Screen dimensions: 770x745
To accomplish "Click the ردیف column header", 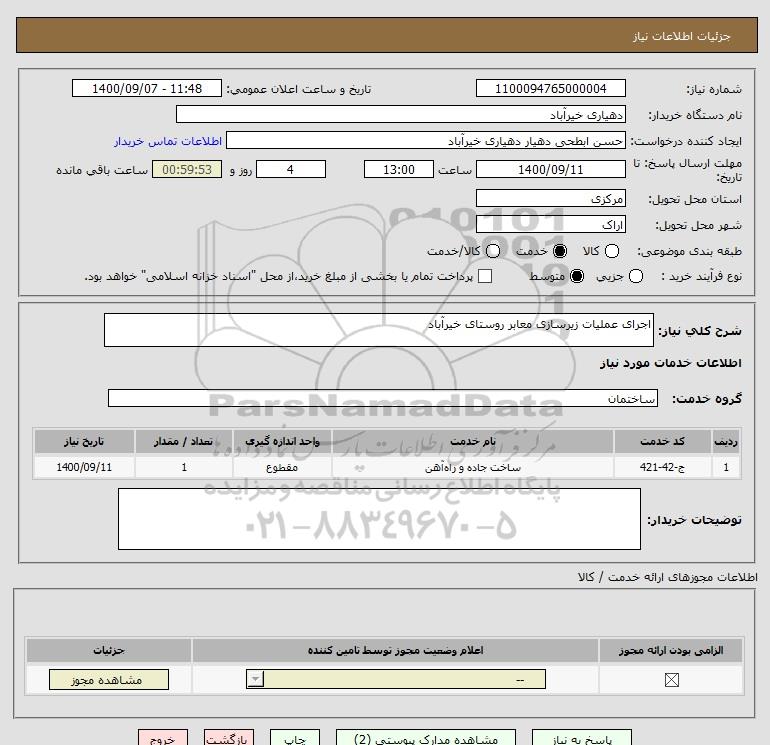I will click(x=726, y=441).
